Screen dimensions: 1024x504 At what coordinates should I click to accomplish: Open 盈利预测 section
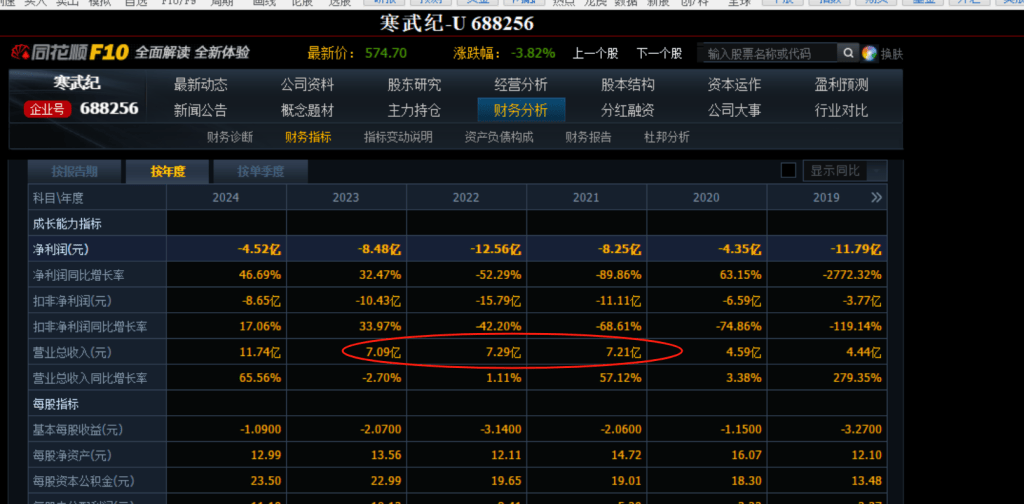pyautogui.click(x=841, y=85)
